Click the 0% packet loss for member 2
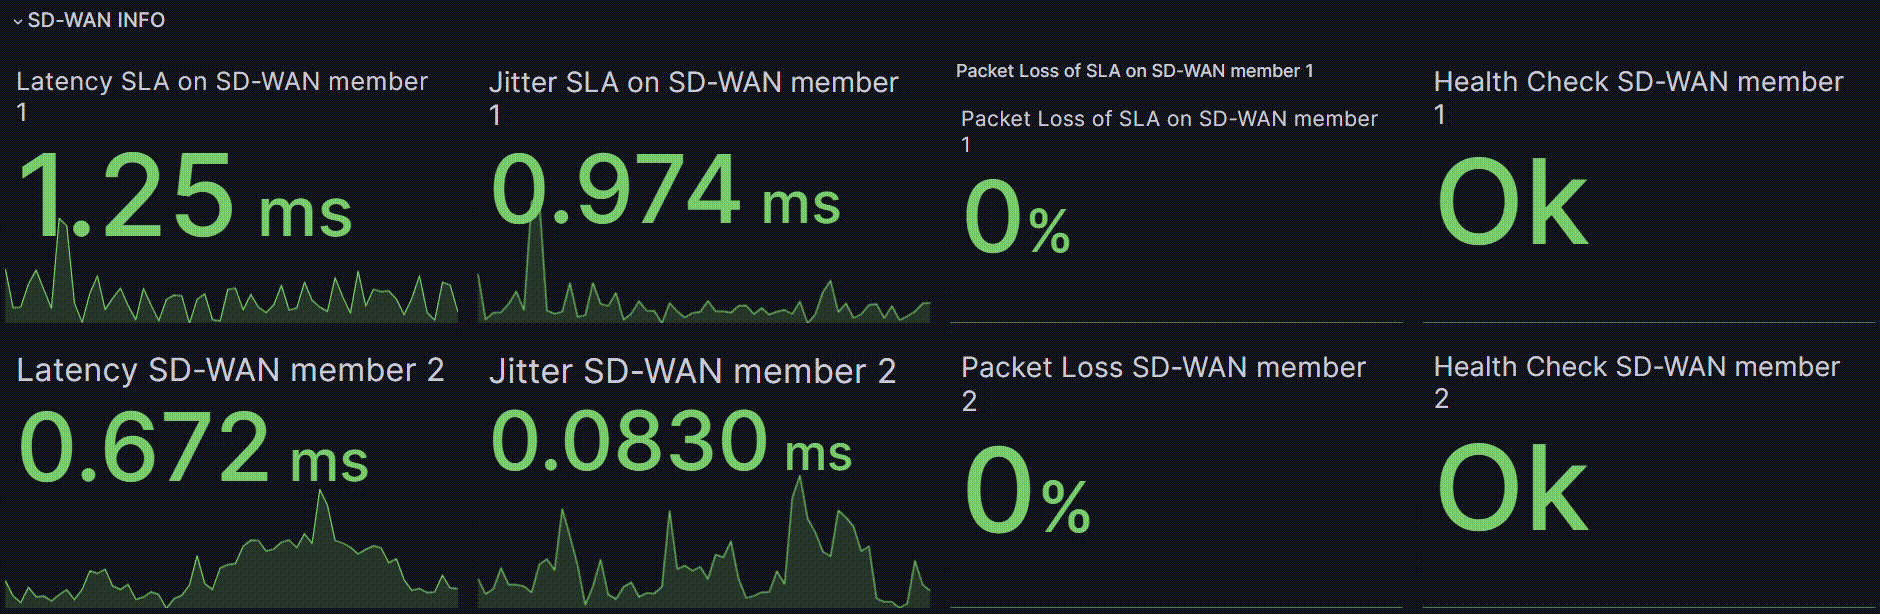The width and height of the screenshot is (1880, 614). (1027, 490)
